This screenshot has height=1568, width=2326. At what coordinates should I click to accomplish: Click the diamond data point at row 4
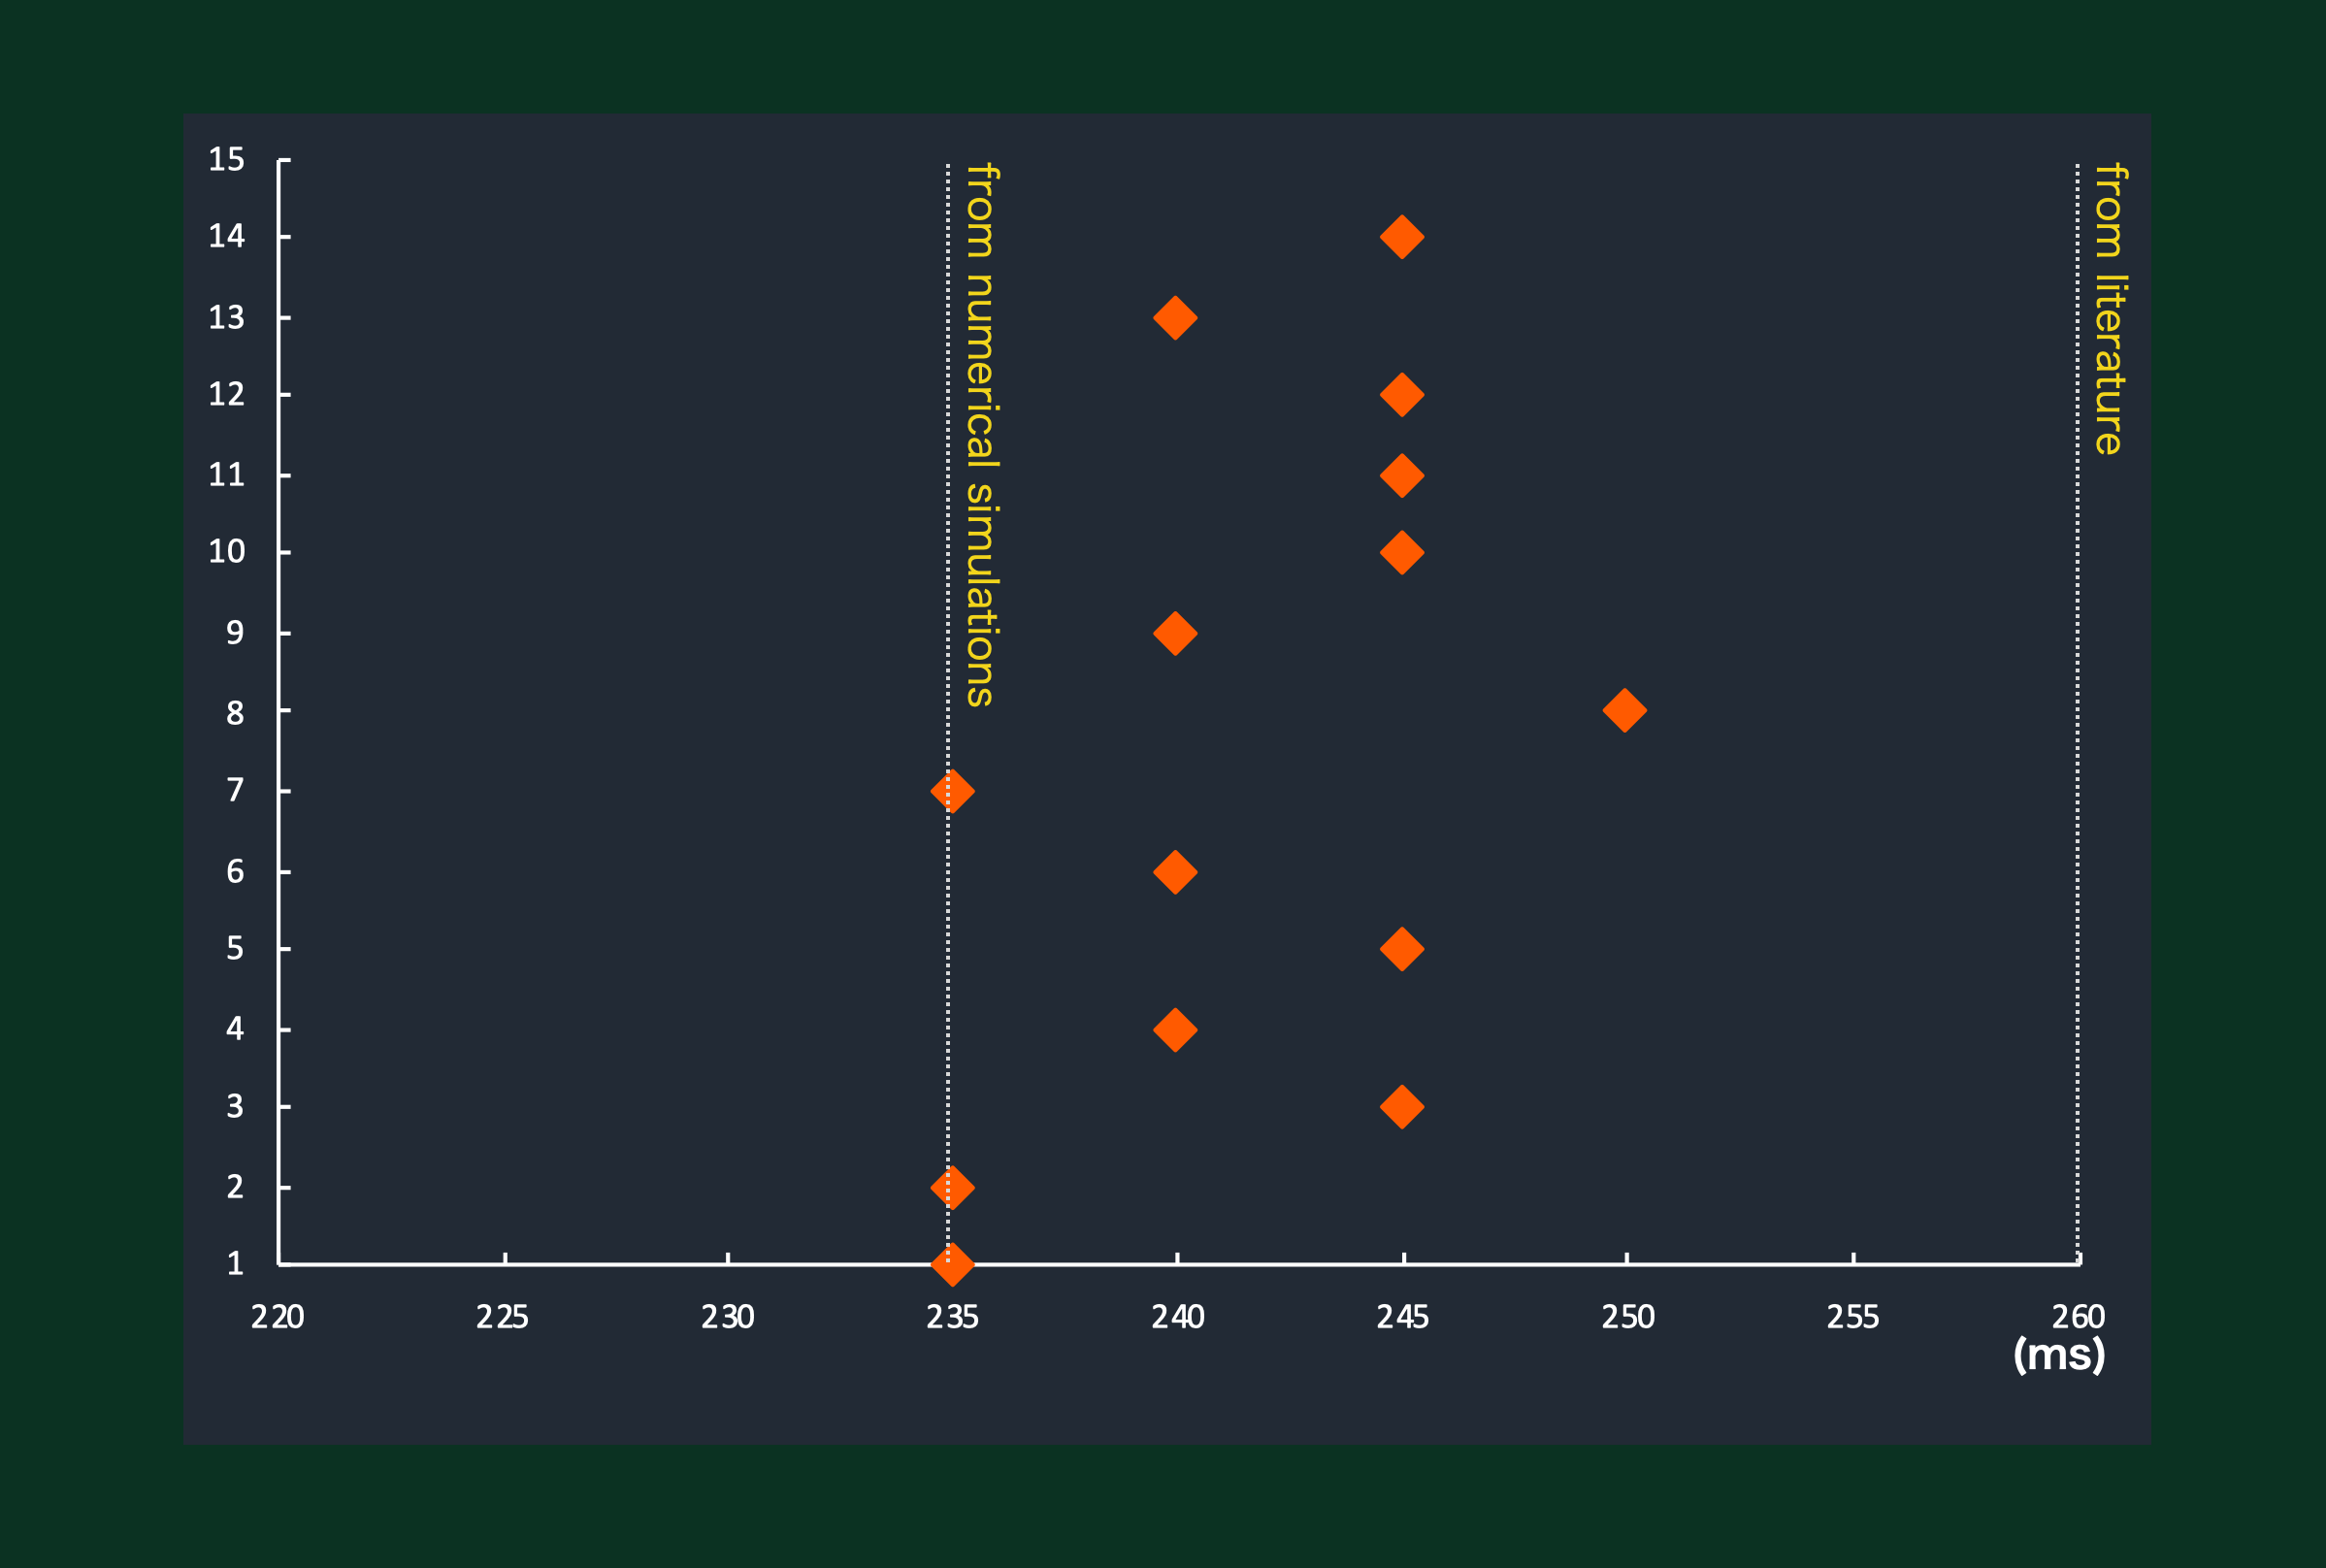click(x=1175, y=1030)
